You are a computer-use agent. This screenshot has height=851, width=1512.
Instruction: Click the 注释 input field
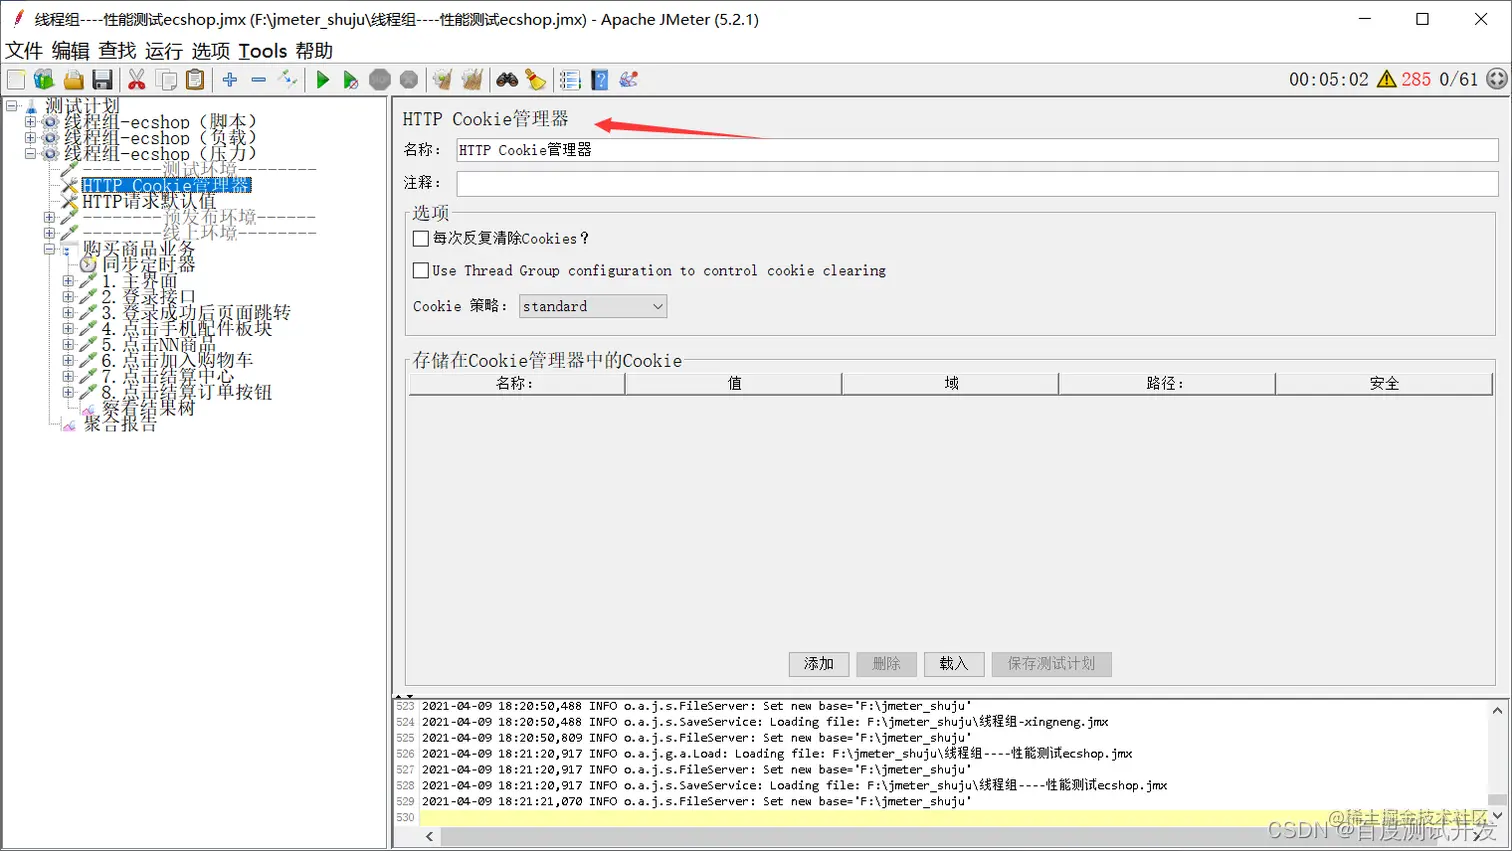click(977, 183)
